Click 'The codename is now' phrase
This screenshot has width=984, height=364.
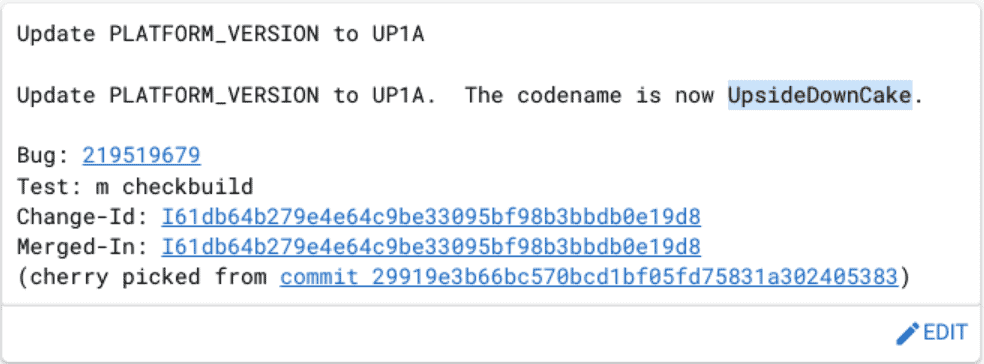click(x=589, y=95)
